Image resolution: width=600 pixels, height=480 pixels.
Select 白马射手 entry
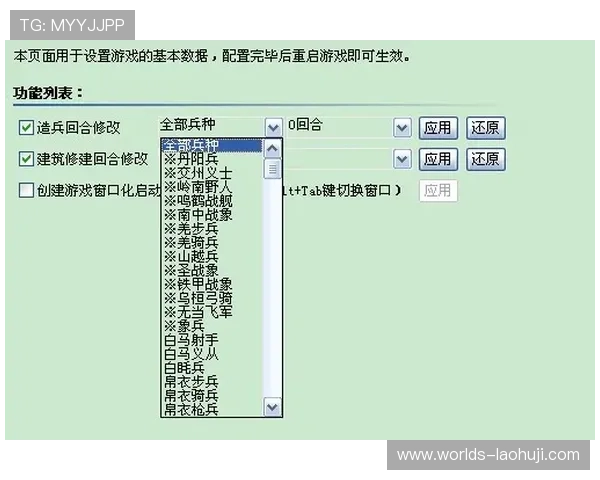(x=212, y=340)
